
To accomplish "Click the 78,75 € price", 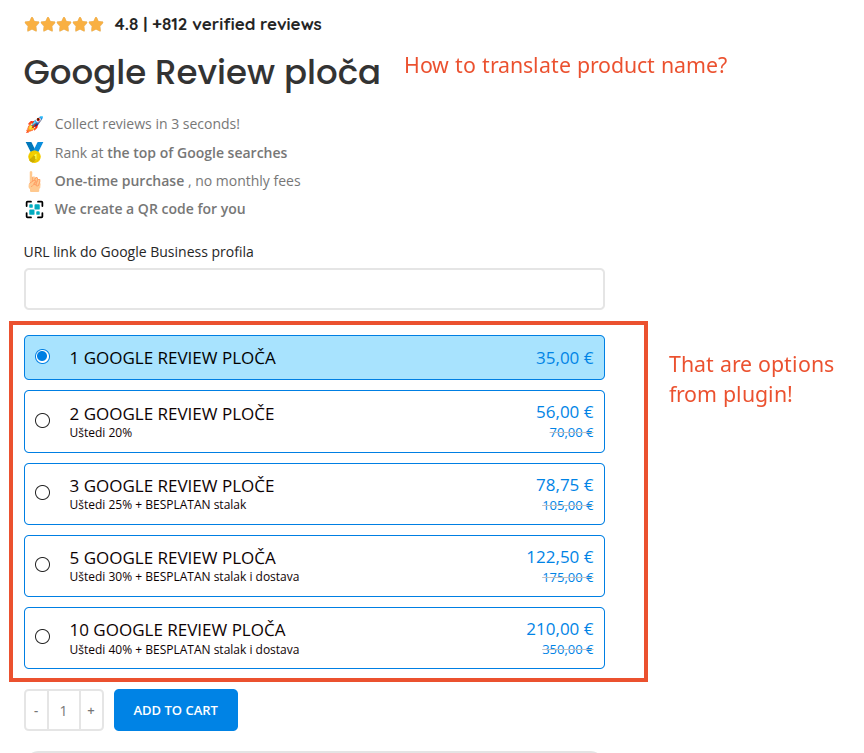I will tap(565, 485).
